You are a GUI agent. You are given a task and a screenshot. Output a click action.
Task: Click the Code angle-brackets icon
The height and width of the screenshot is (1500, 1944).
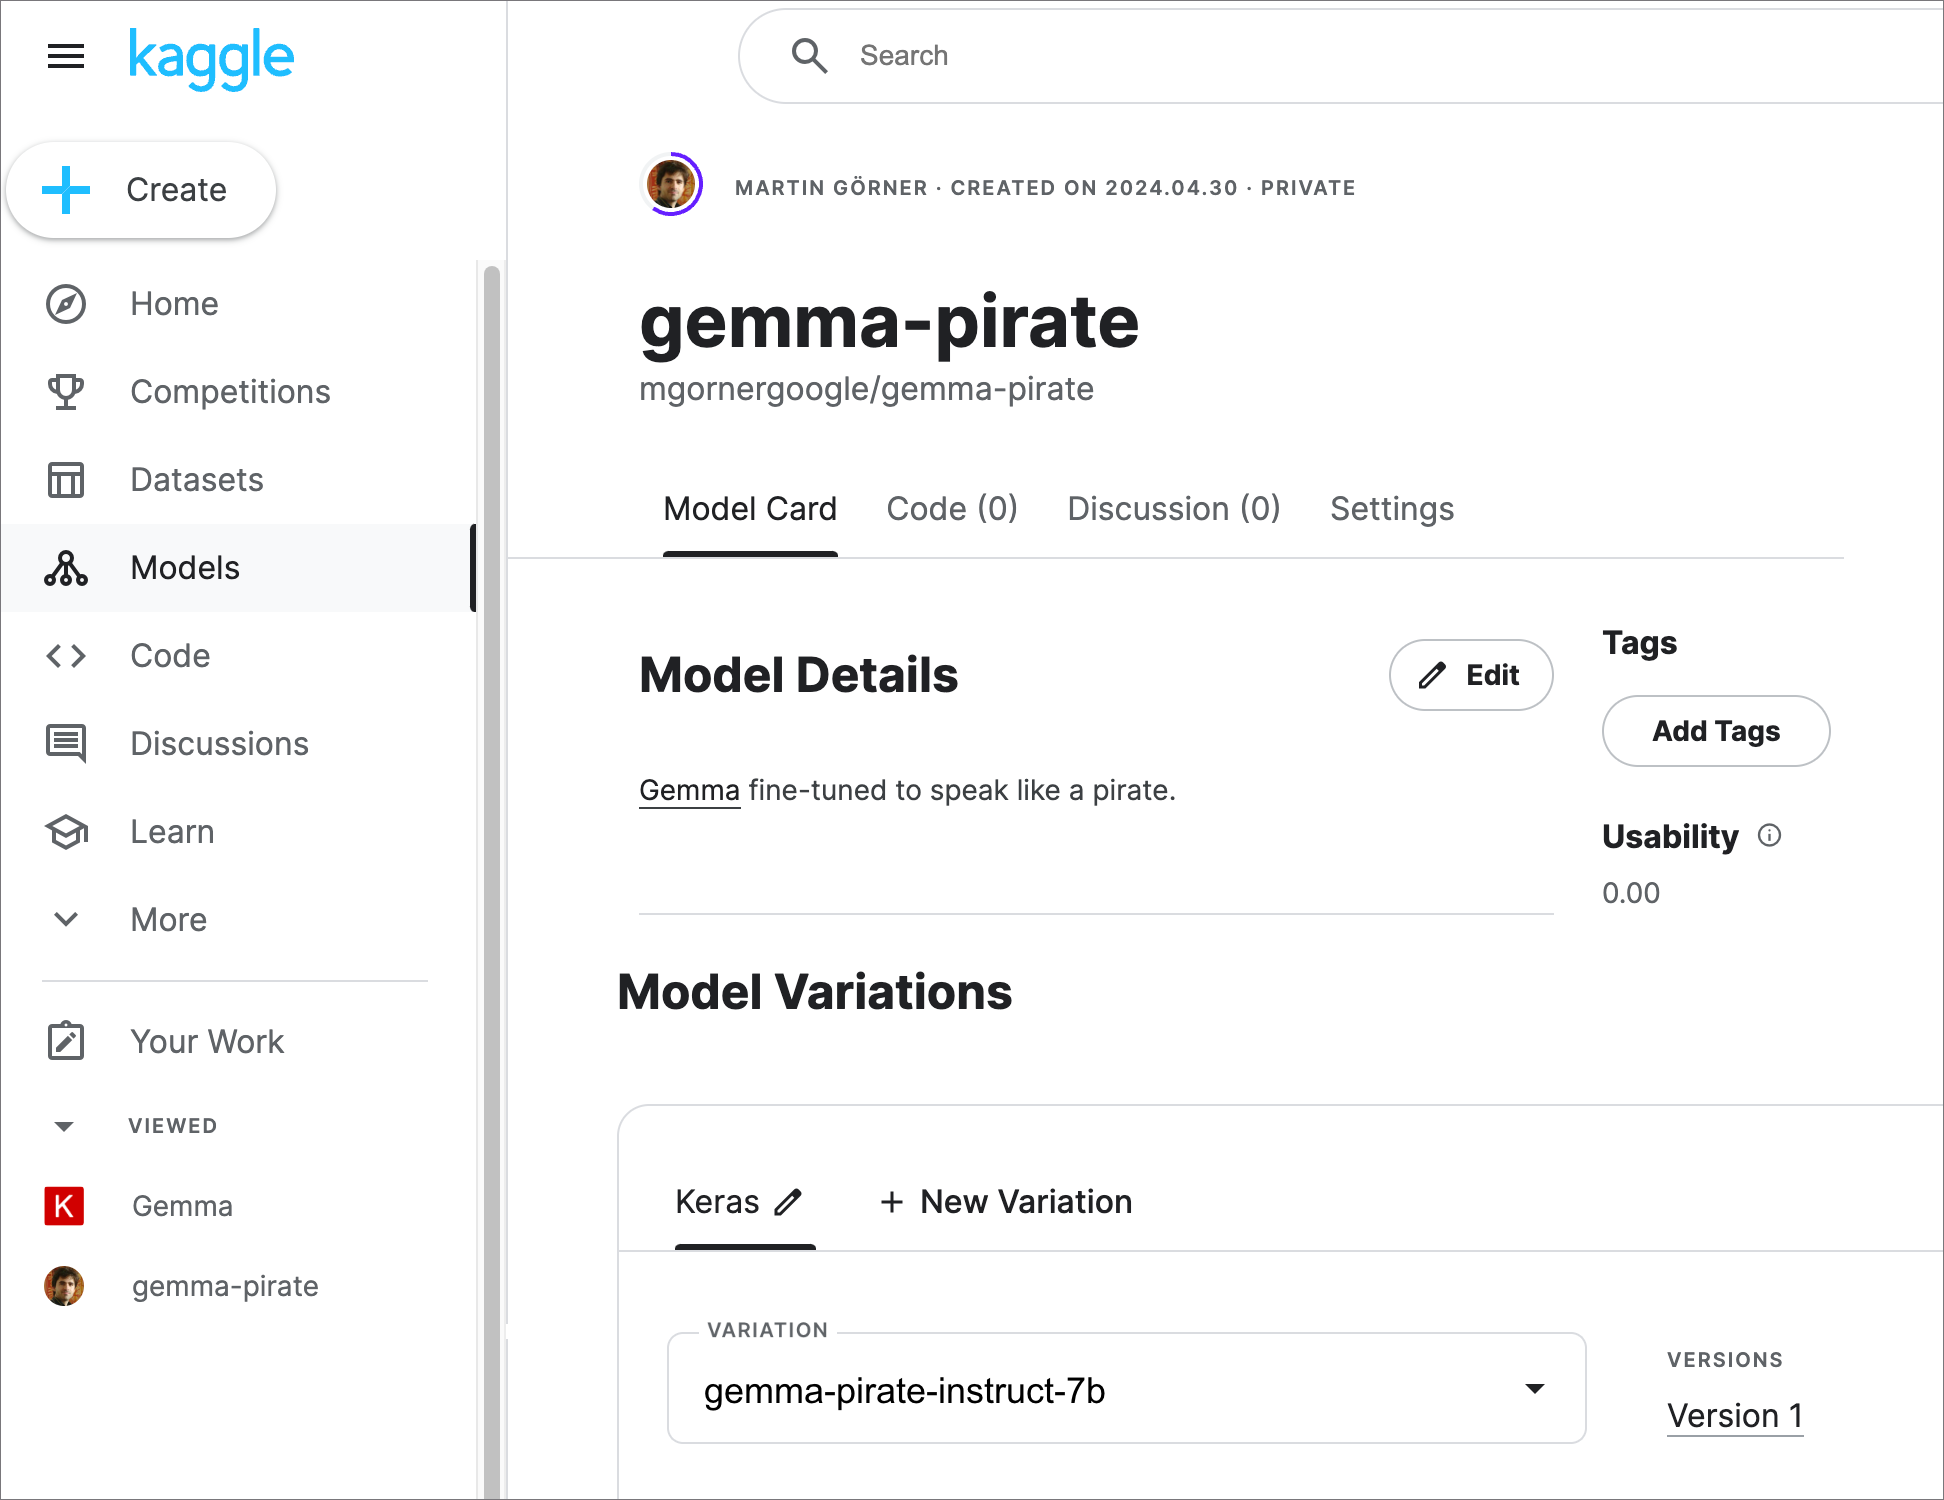tap(66, 656)
